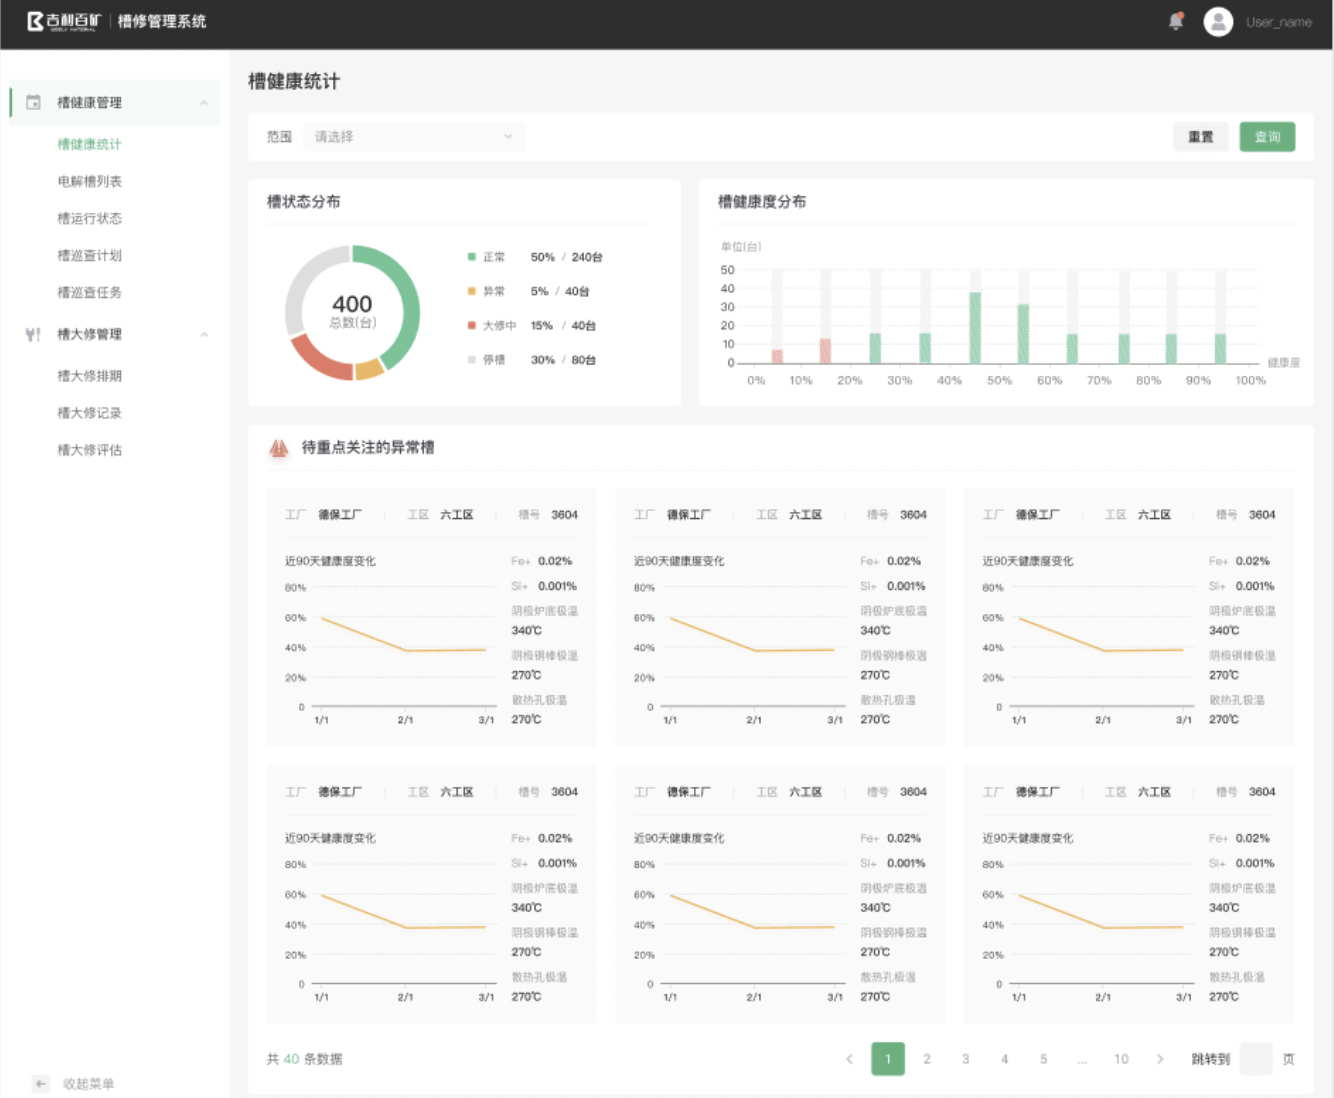Image resolution: width=1334 pixels, height=1098 pixels.
Task: Open the 范围 请选择 dropdown
Action: click(412, 137)
